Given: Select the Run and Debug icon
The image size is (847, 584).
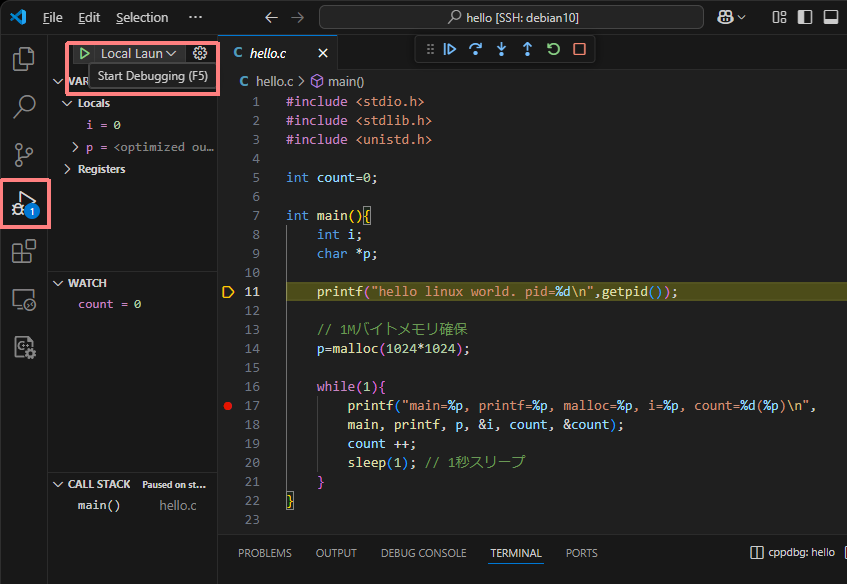Looking at the screenshot, I should click(x=22, y=203).
